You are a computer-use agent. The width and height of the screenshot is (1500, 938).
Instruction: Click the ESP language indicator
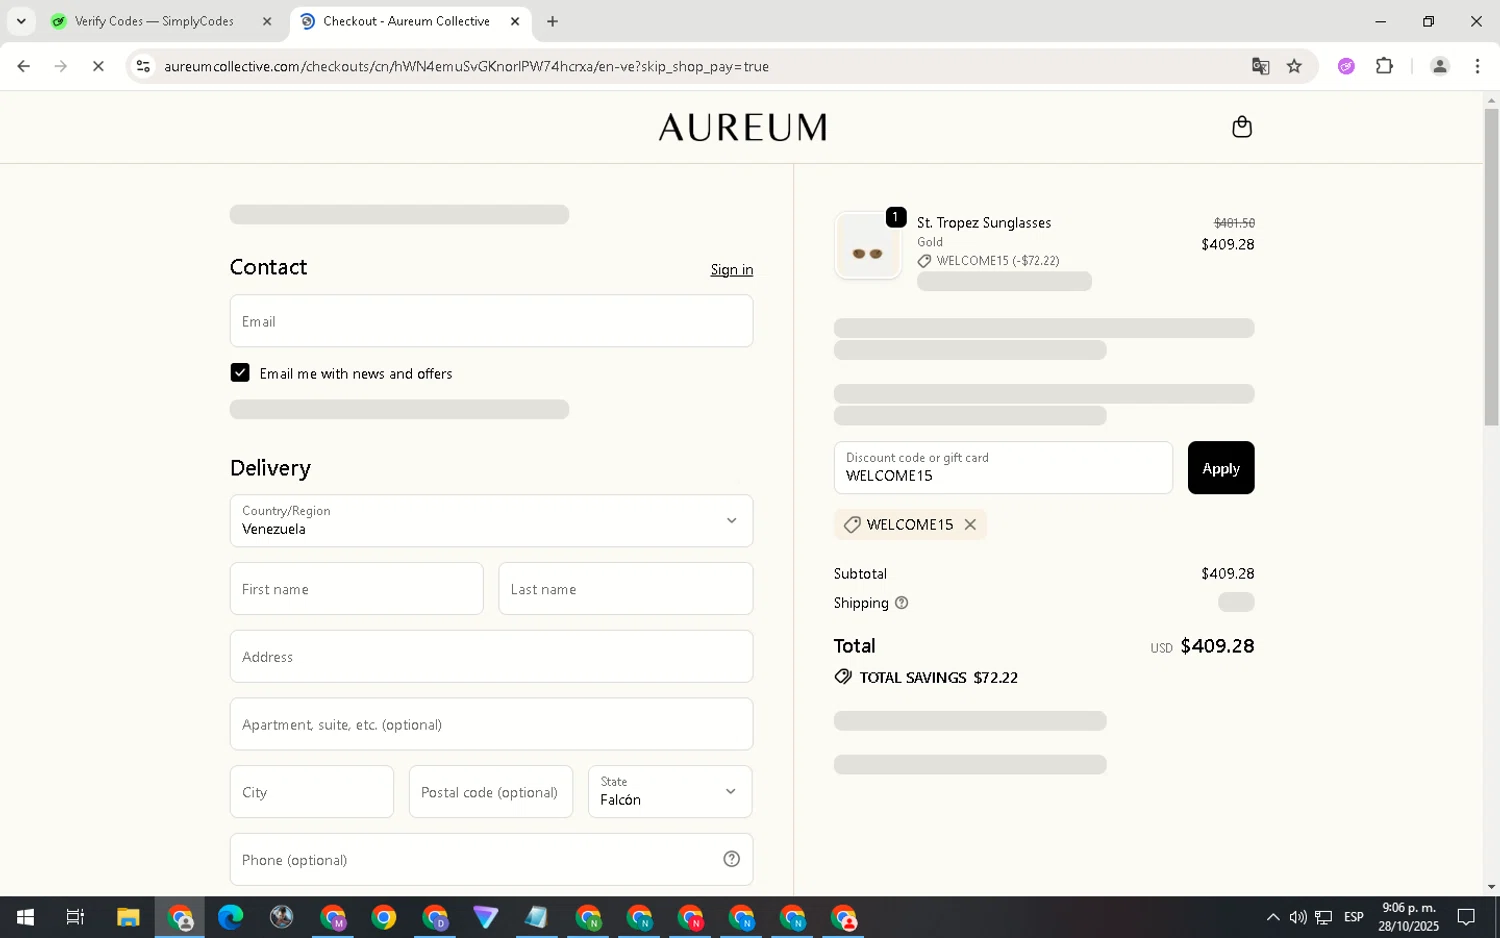click(1354, 917)
